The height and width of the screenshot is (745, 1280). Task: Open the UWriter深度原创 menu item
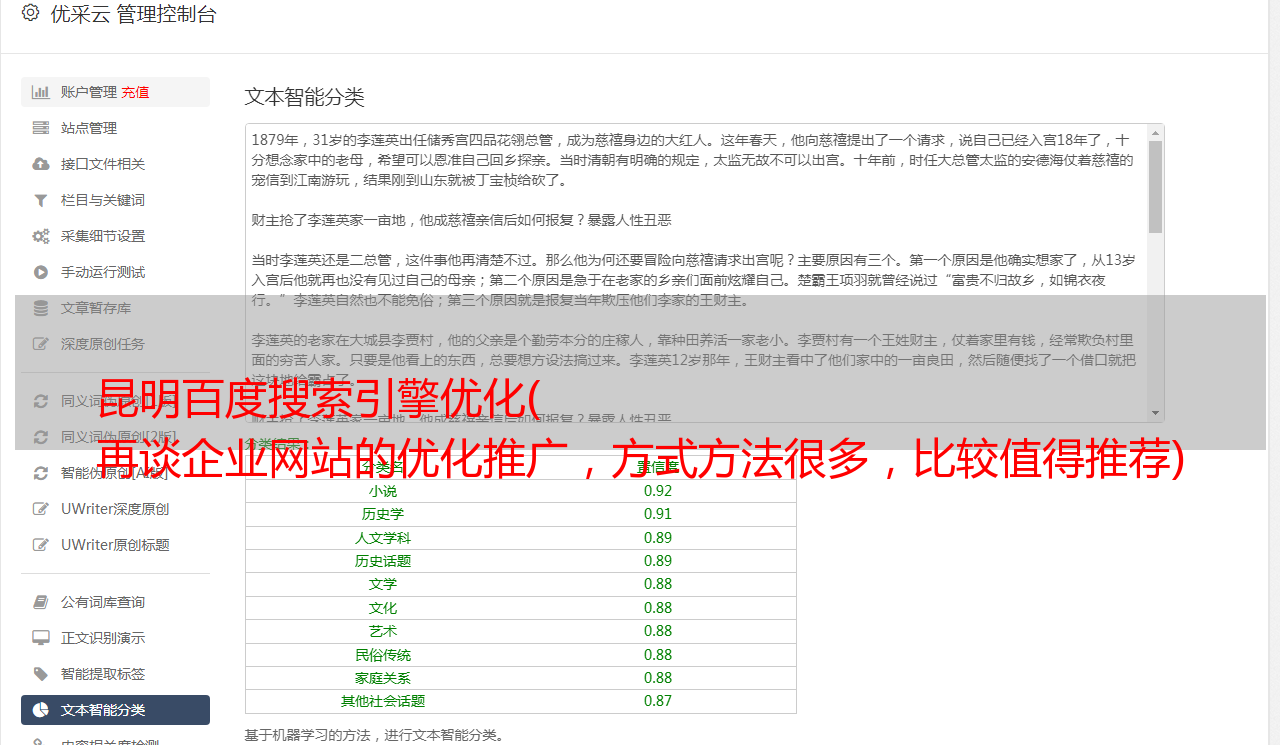115,509
